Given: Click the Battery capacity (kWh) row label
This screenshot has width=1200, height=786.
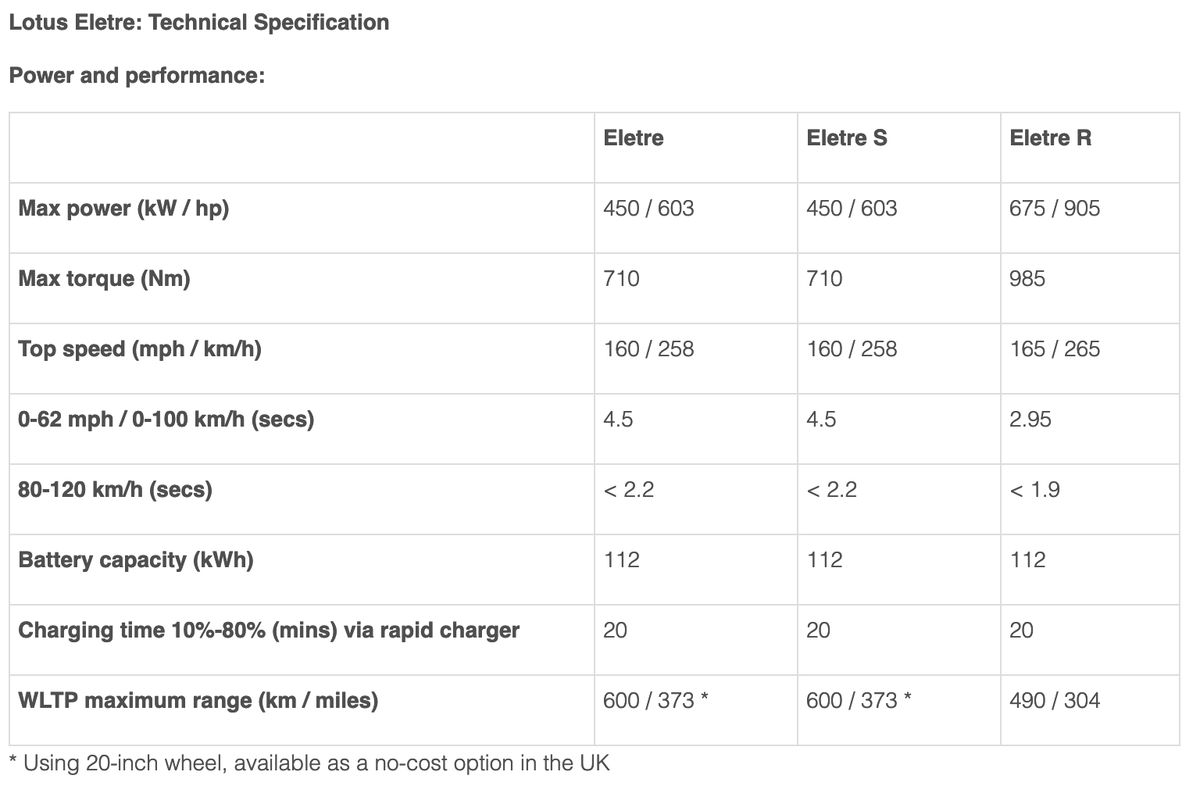Looking at the screenshot, I should 136,560.
